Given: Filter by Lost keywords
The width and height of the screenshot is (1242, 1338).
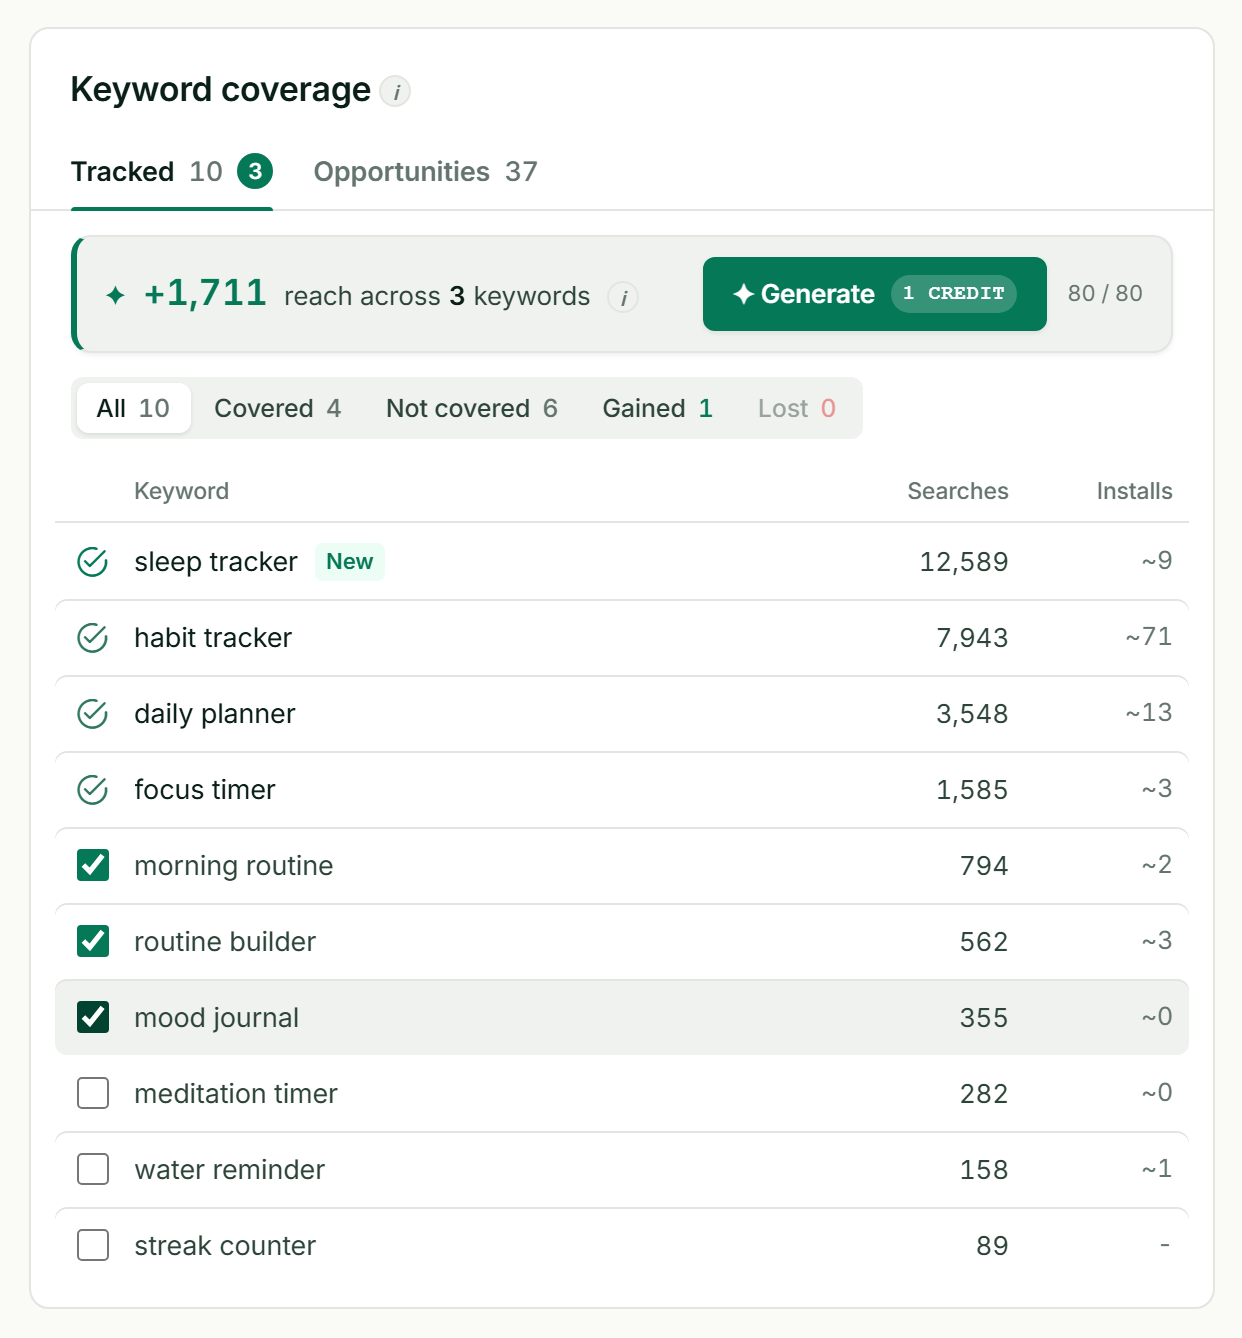Looking at the screenshot, I should click(797, 408).
